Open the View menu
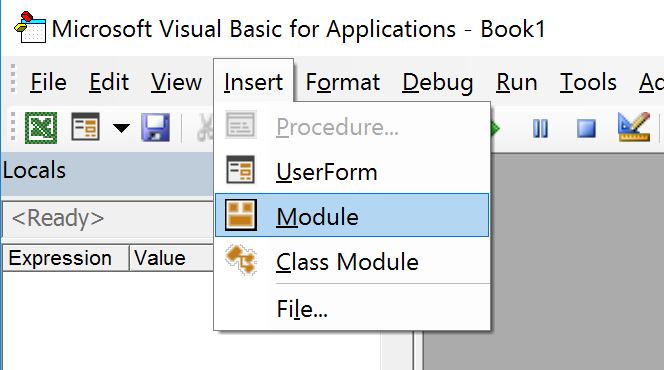The height and width of the screenshot is (370, 664). pos(177,82)
